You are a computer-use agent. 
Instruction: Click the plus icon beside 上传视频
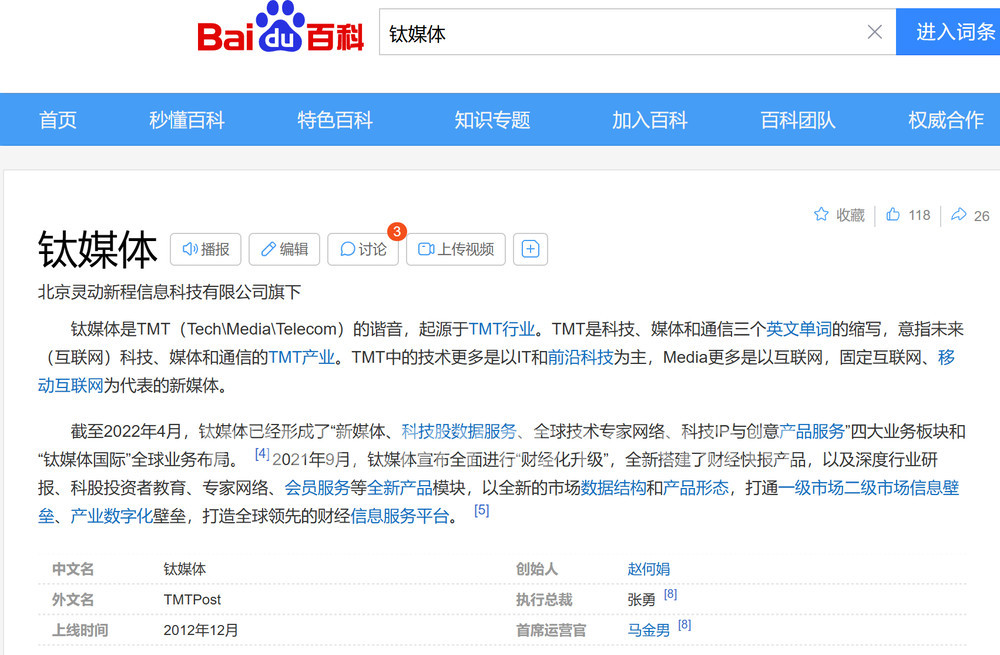point(530,249)
